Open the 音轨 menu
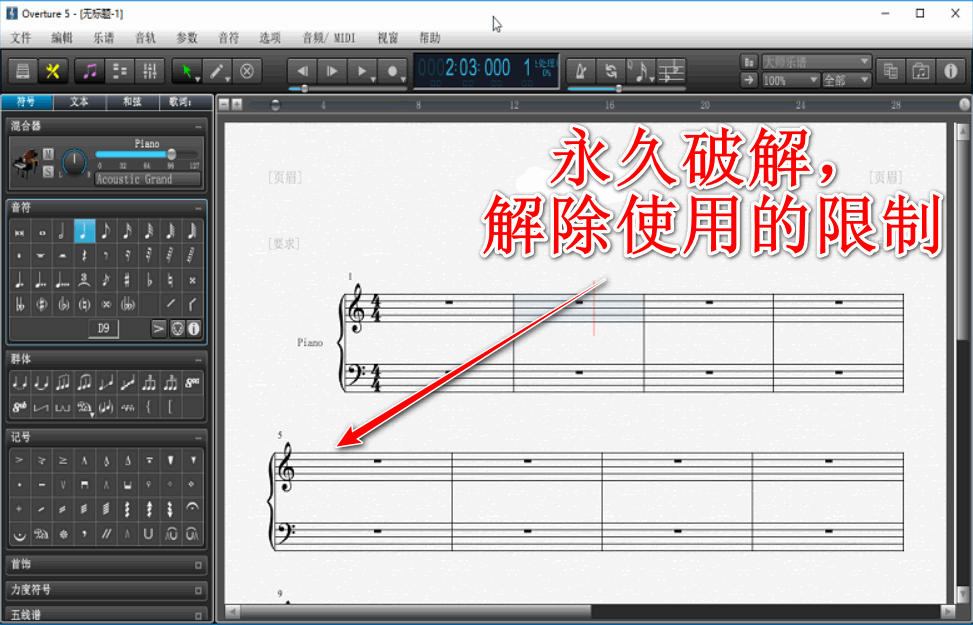Viewport: 973px width, 625px height. tap(145, 38)
